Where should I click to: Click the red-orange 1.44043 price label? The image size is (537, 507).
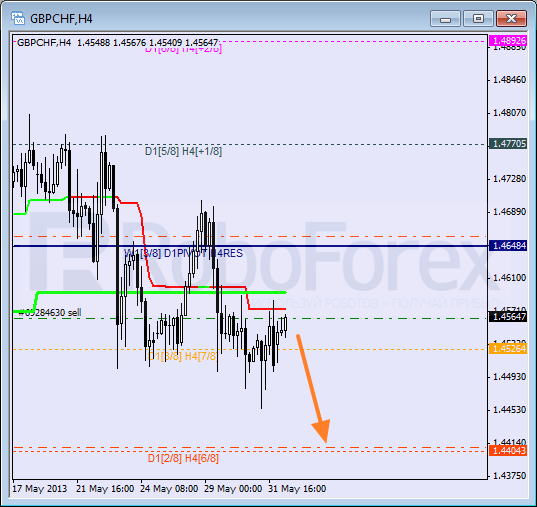[508, 450]
